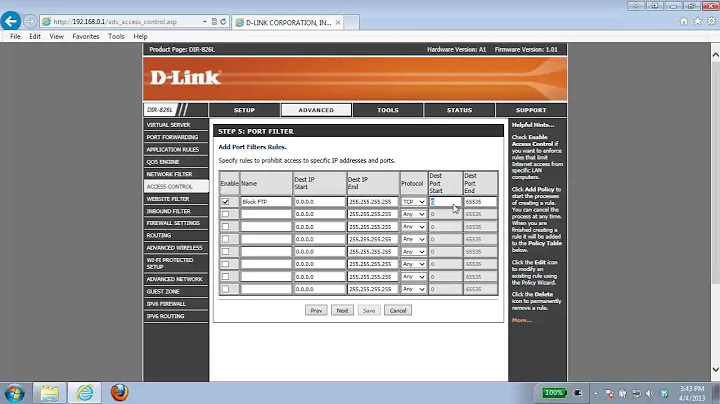The width and height of the screenshot is (720, 404).
Task: Open the volume speaker tray icon
Action: coord(650,393)
